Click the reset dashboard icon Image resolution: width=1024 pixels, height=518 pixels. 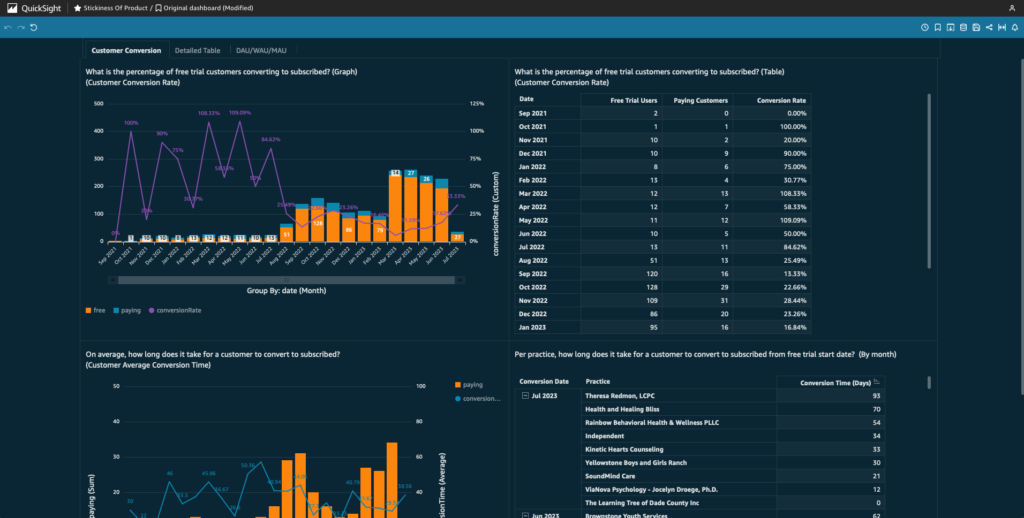pos(34,27)
